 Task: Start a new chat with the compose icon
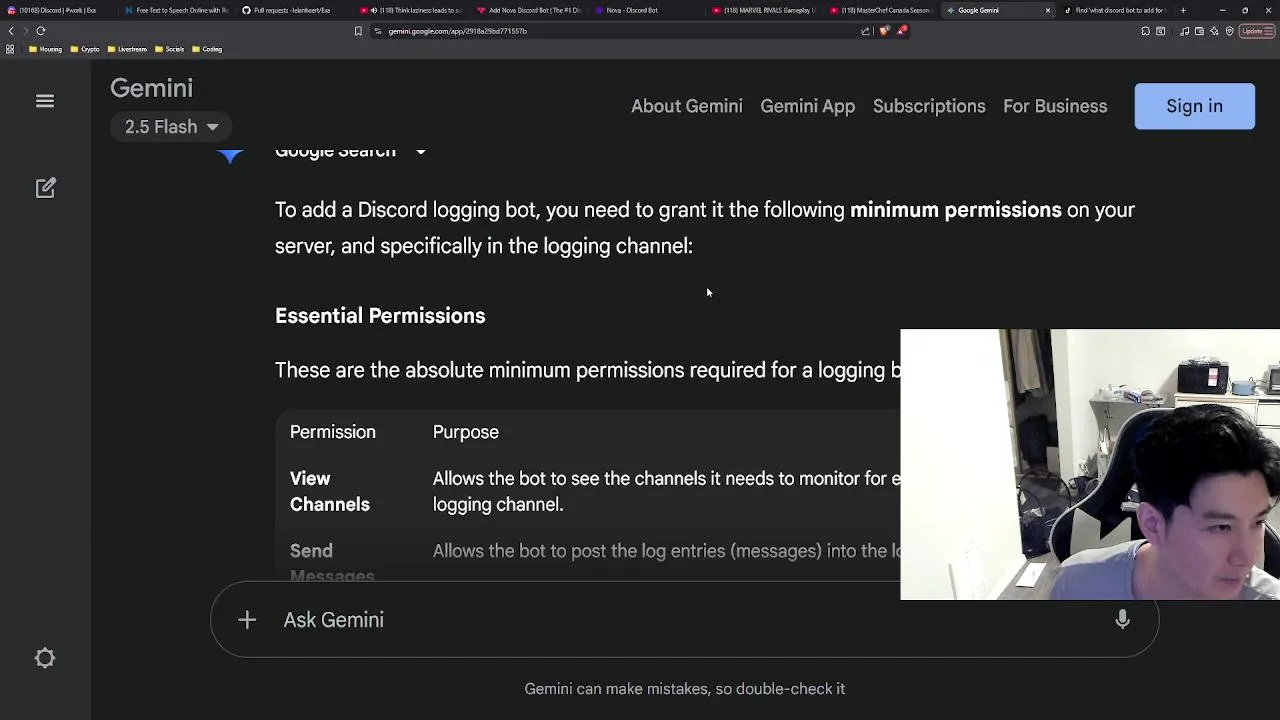point(45,188)
